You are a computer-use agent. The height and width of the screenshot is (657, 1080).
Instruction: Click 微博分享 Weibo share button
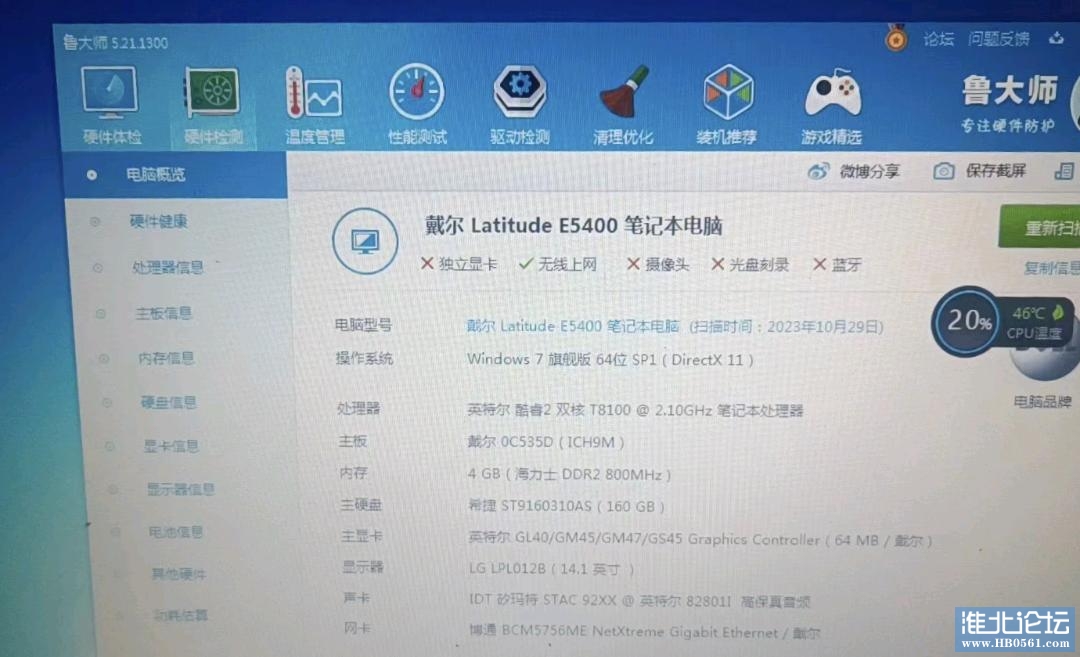(856, 172)
